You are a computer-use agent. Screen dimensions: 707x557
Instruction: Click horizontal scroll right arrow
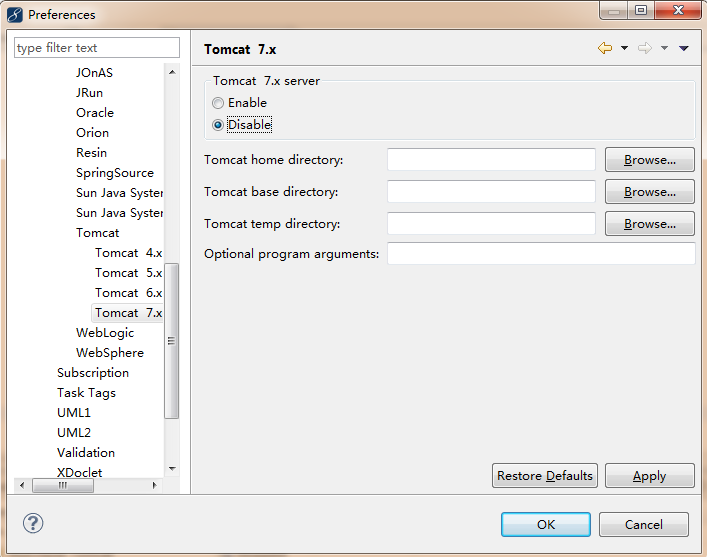155,485
